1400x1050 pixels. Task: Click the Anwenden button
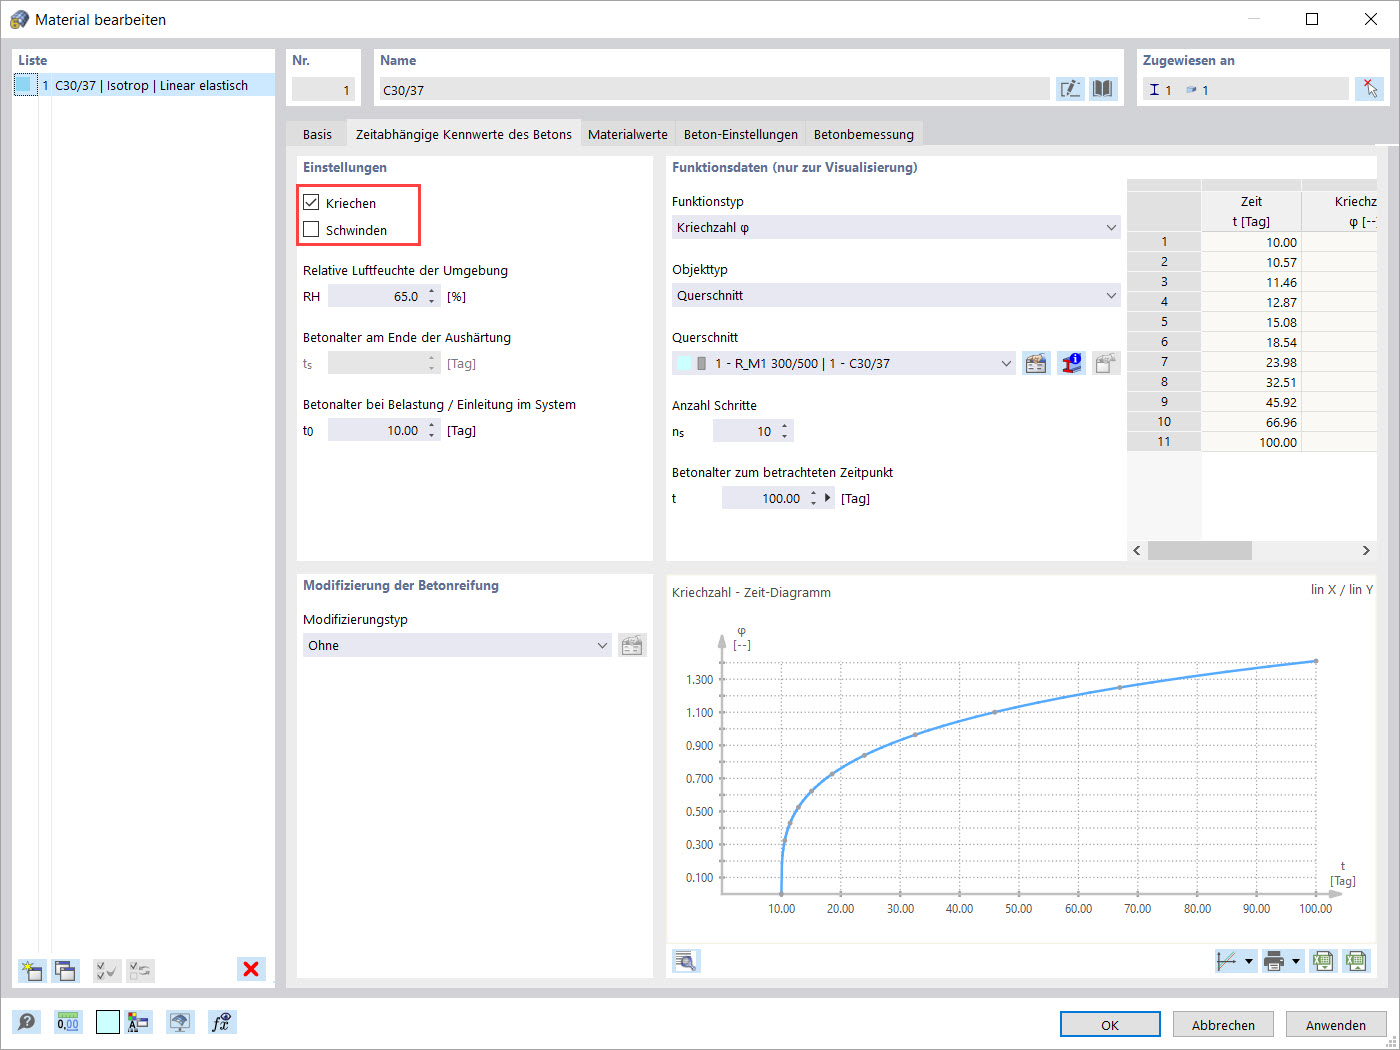point(1336,1024)
